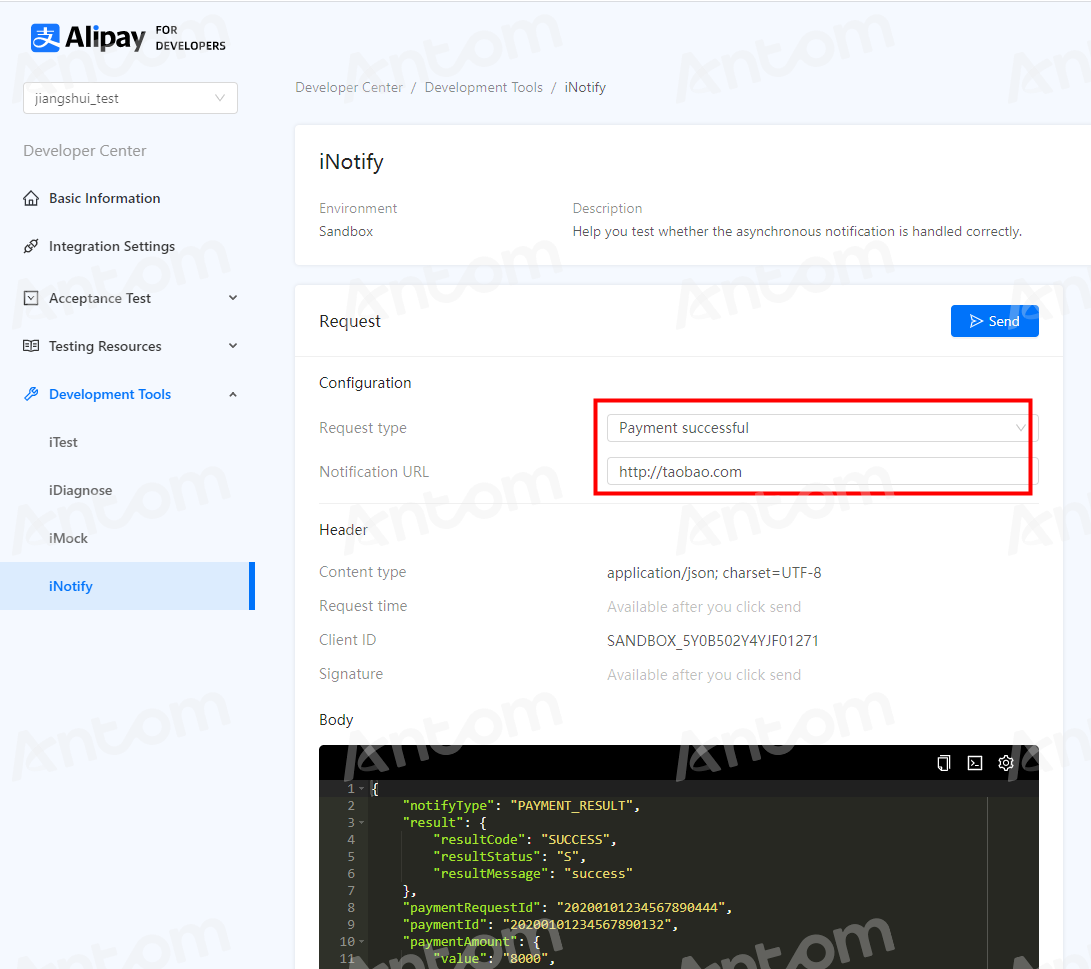This screenshot has height=969, width=1091.
Task: Click the "notifyType" line in the body
Action: pyautogui.click(x=520, y=806)
